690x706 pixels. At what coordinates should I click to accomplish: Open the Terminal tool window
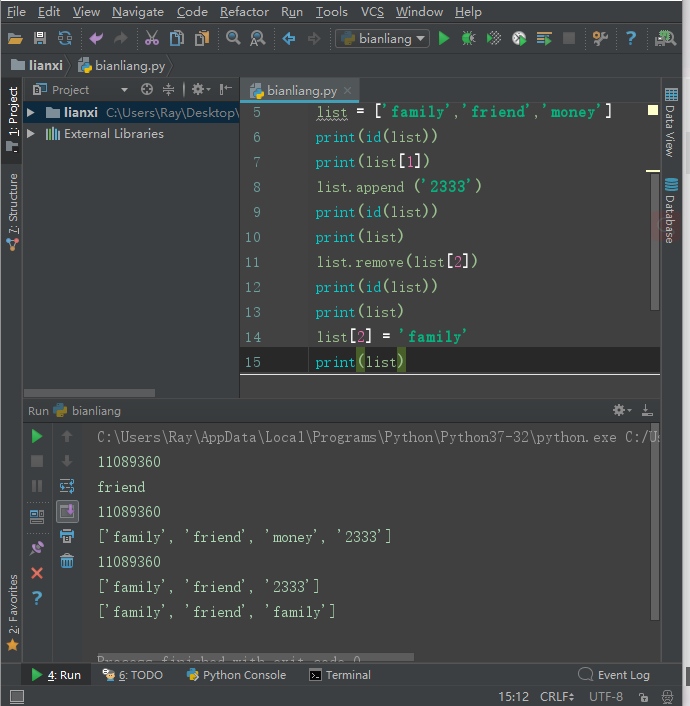click(340, 675)
